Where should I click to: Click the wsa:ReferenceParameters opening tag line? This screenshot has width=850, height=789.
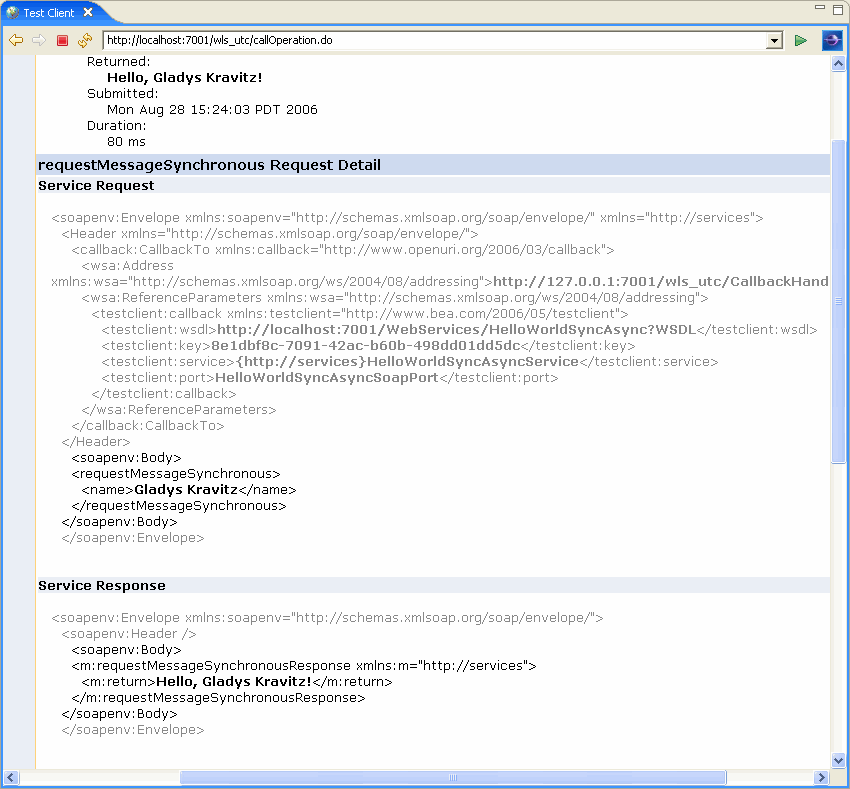pyautogui.click(x=395, y=298)
